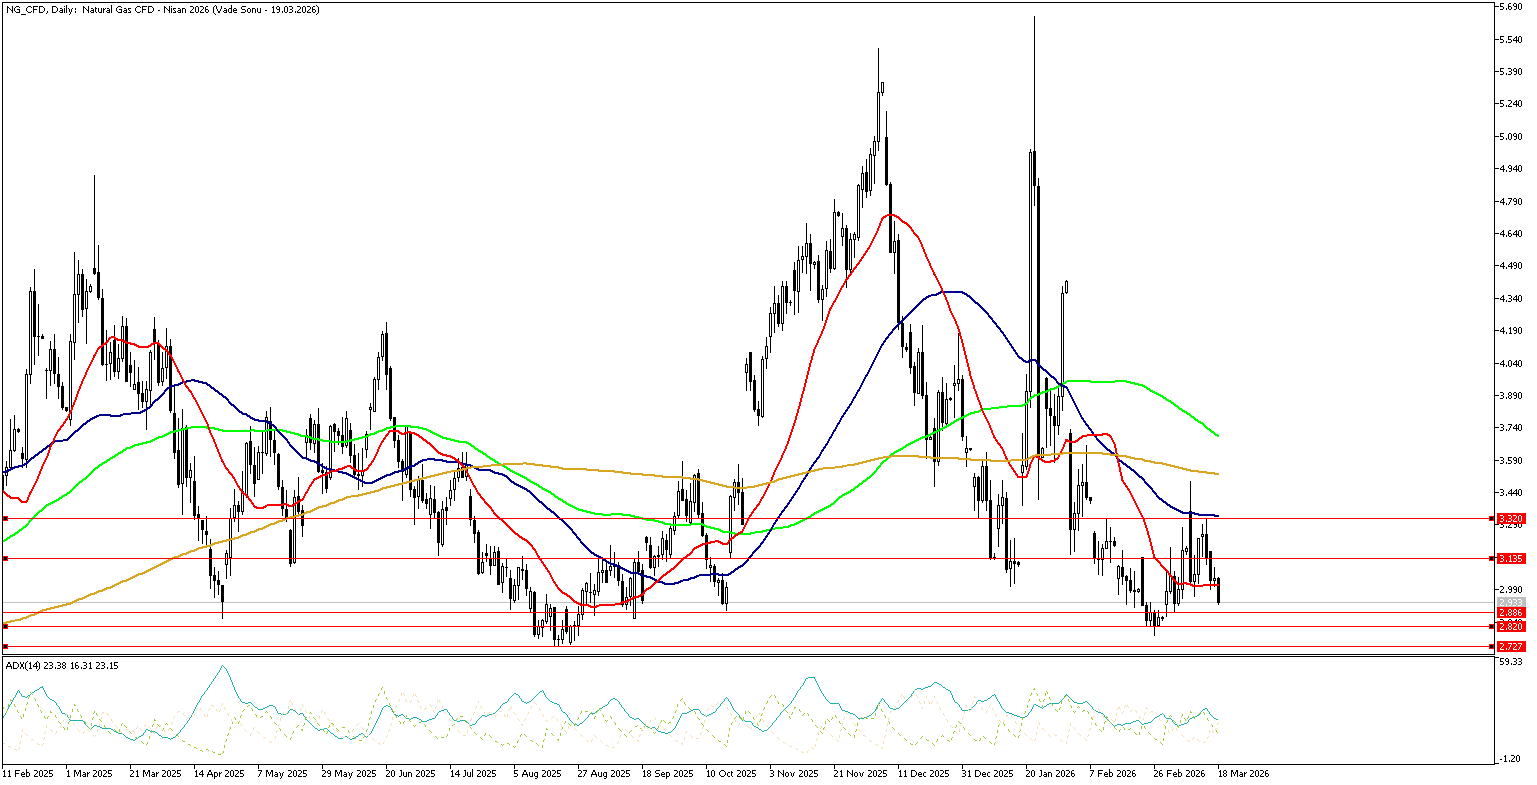Click the 2.990 price axis label
1537x785 pixels.
1510,590
